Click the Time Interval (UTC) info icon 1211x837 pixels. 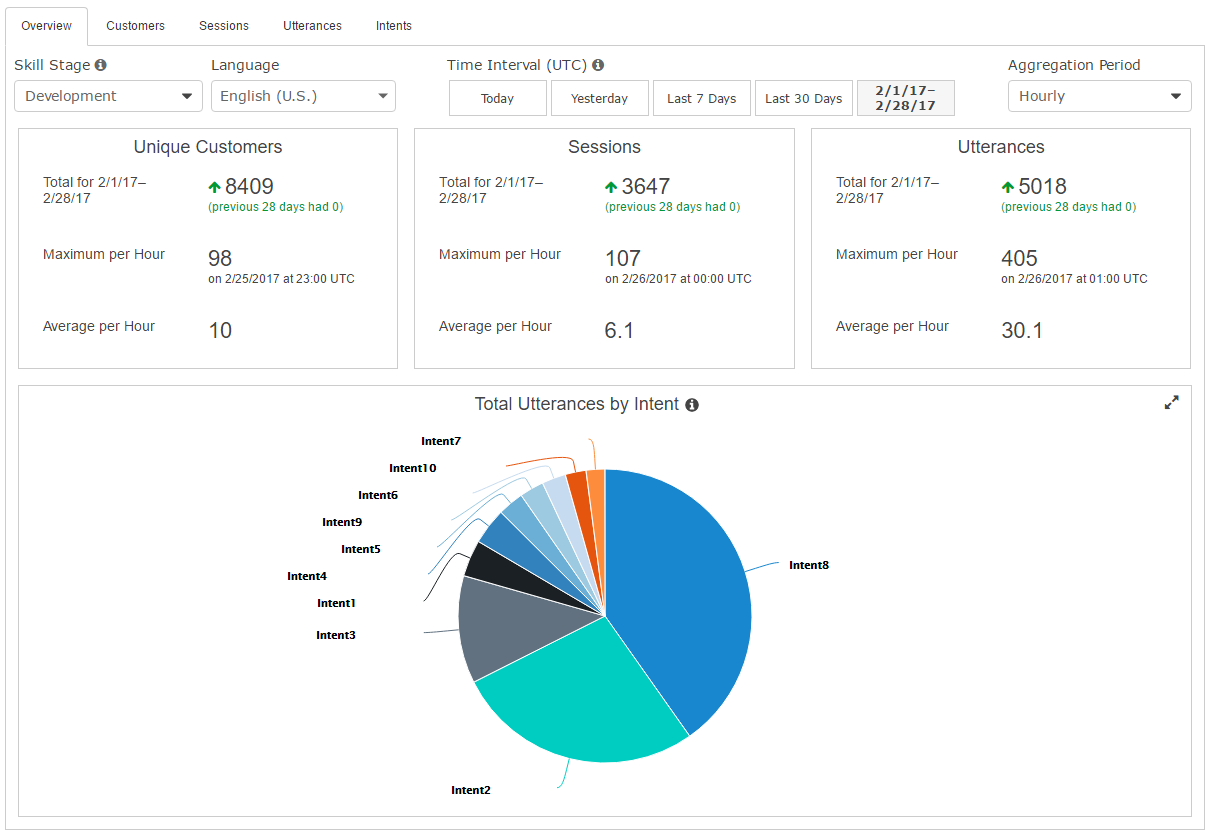[x=597, y=64]
